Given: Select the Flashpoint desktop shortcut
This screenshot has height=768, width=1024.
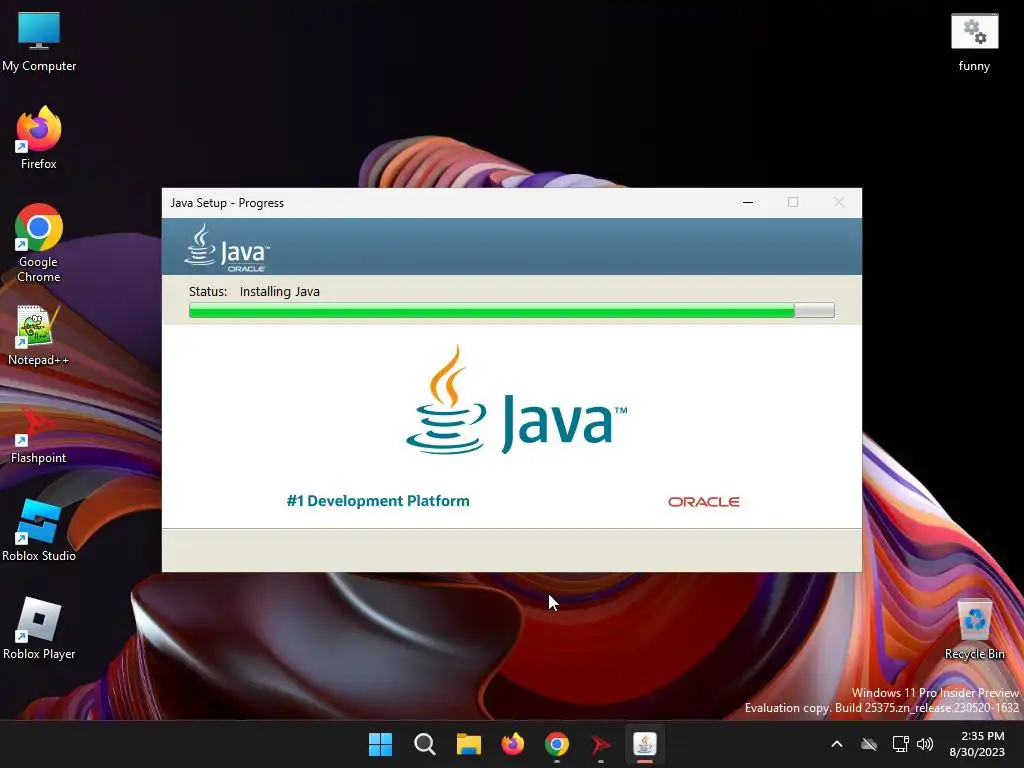Looking at the screenshot, I should click(x=38, y=434).
